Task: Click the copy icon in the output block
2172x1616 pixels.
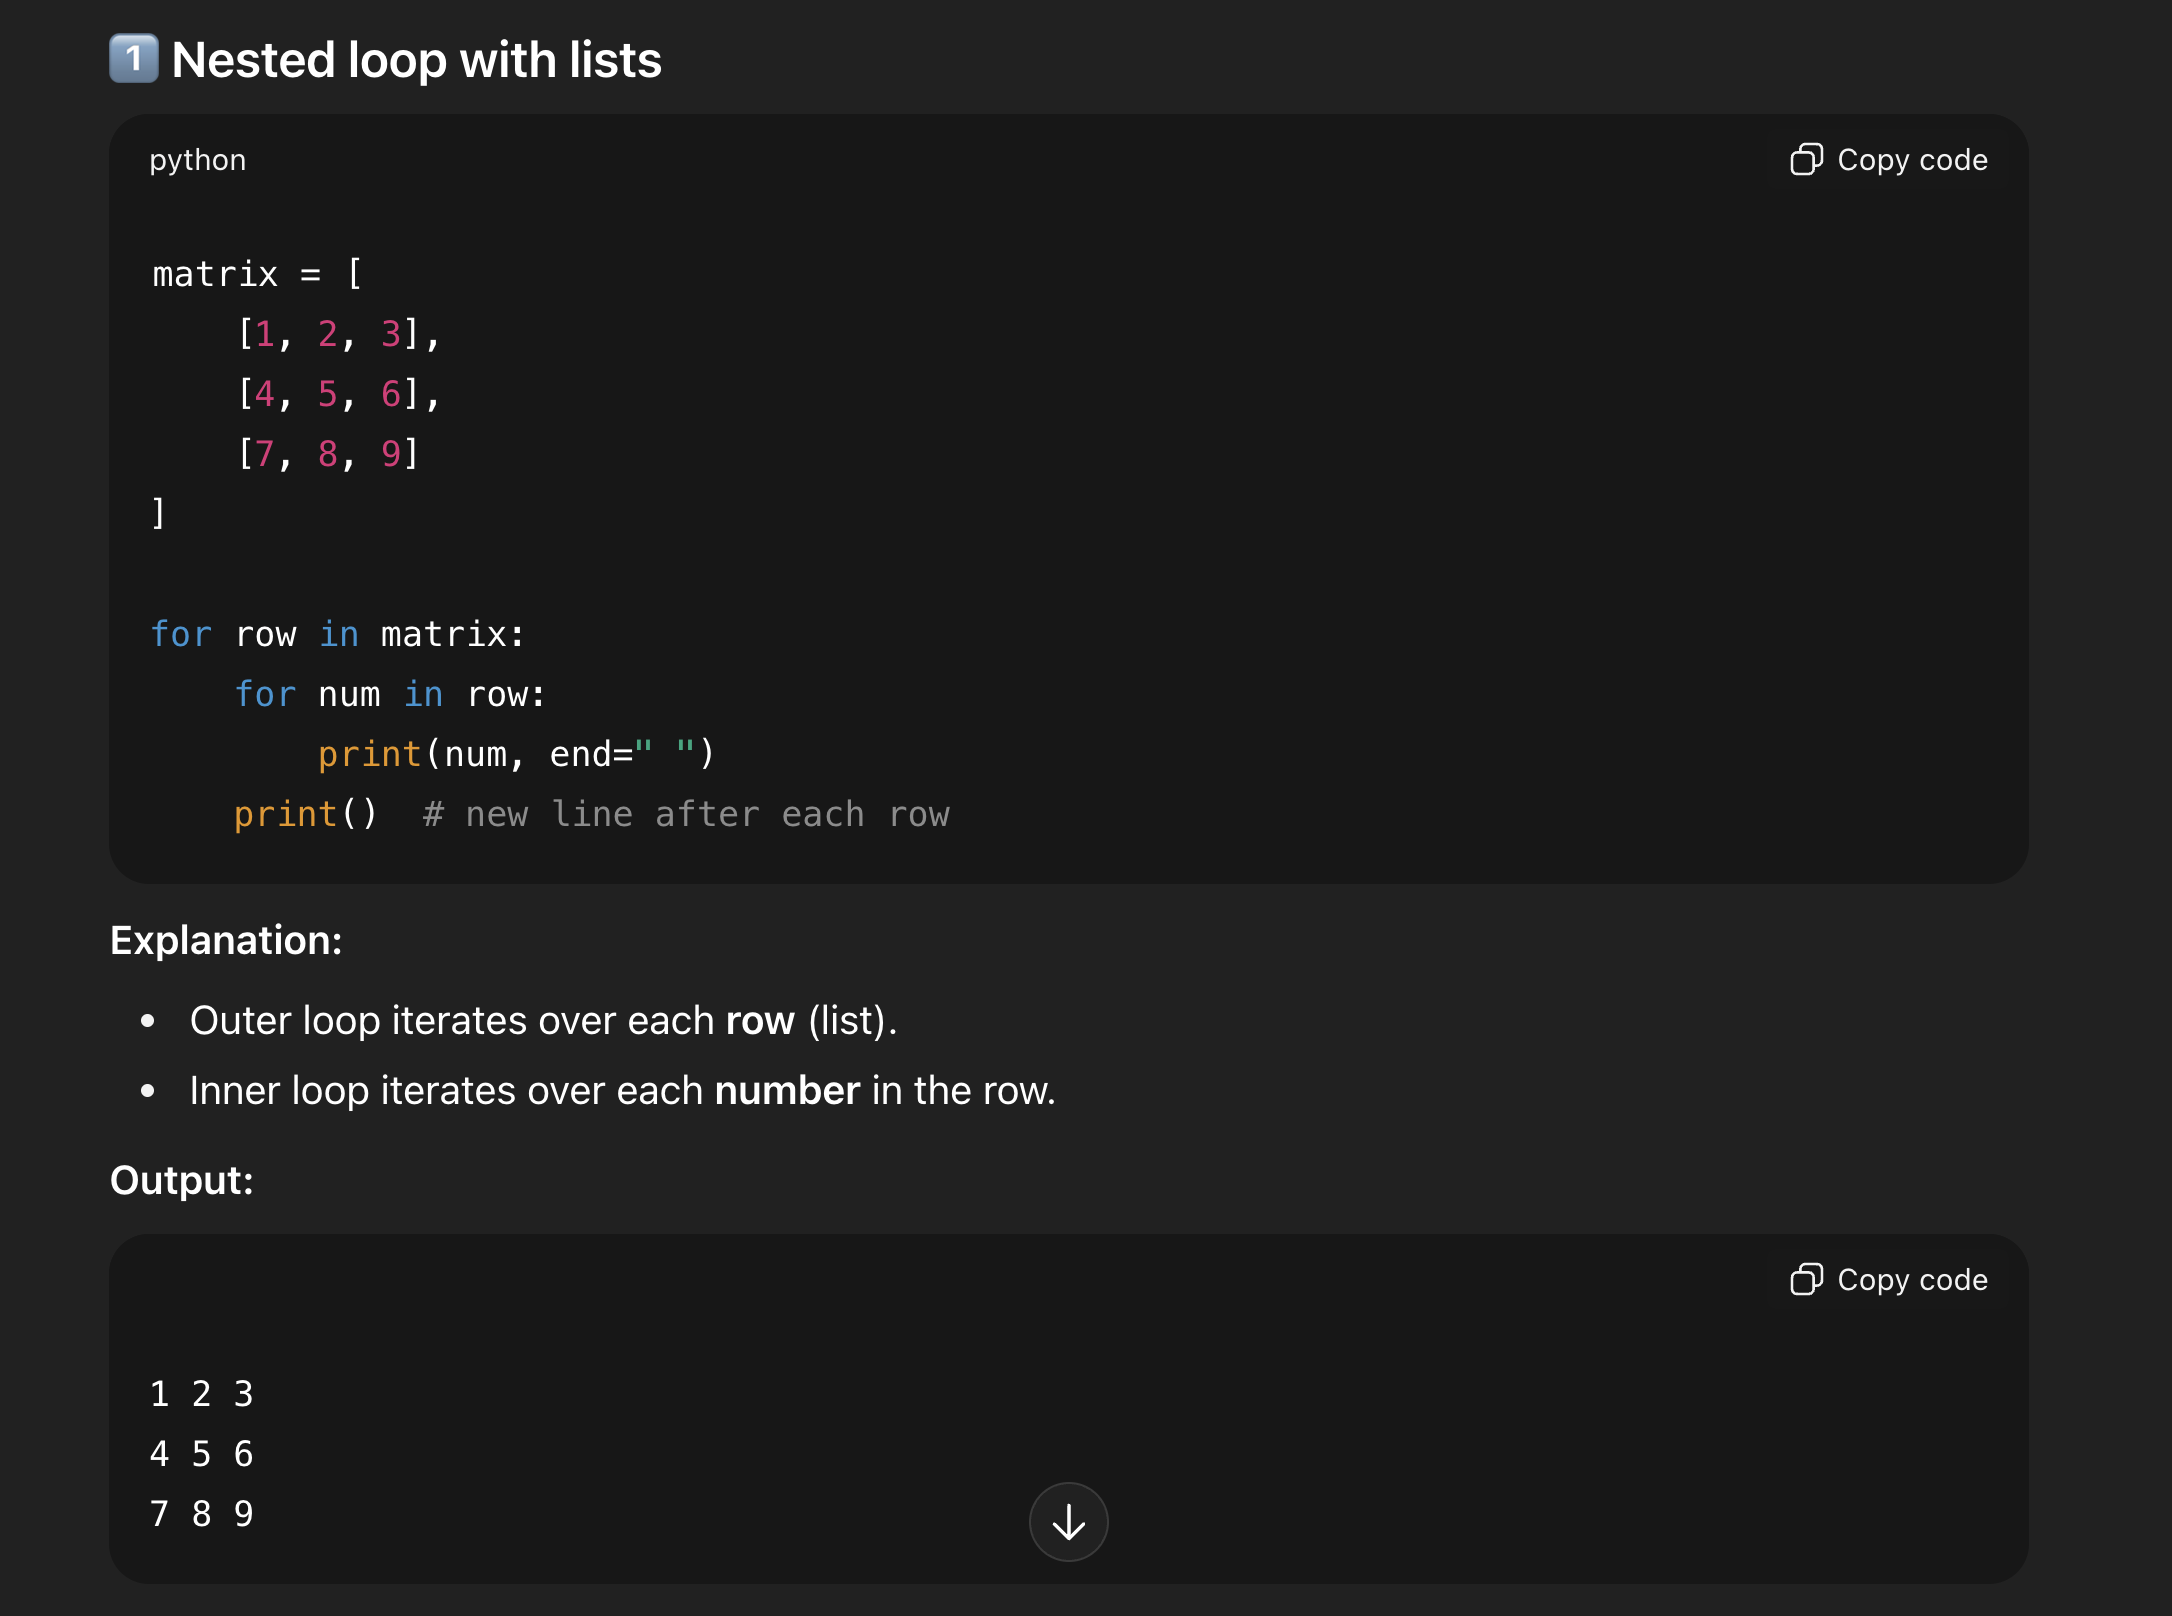Action: (x=1806, y=1280)
